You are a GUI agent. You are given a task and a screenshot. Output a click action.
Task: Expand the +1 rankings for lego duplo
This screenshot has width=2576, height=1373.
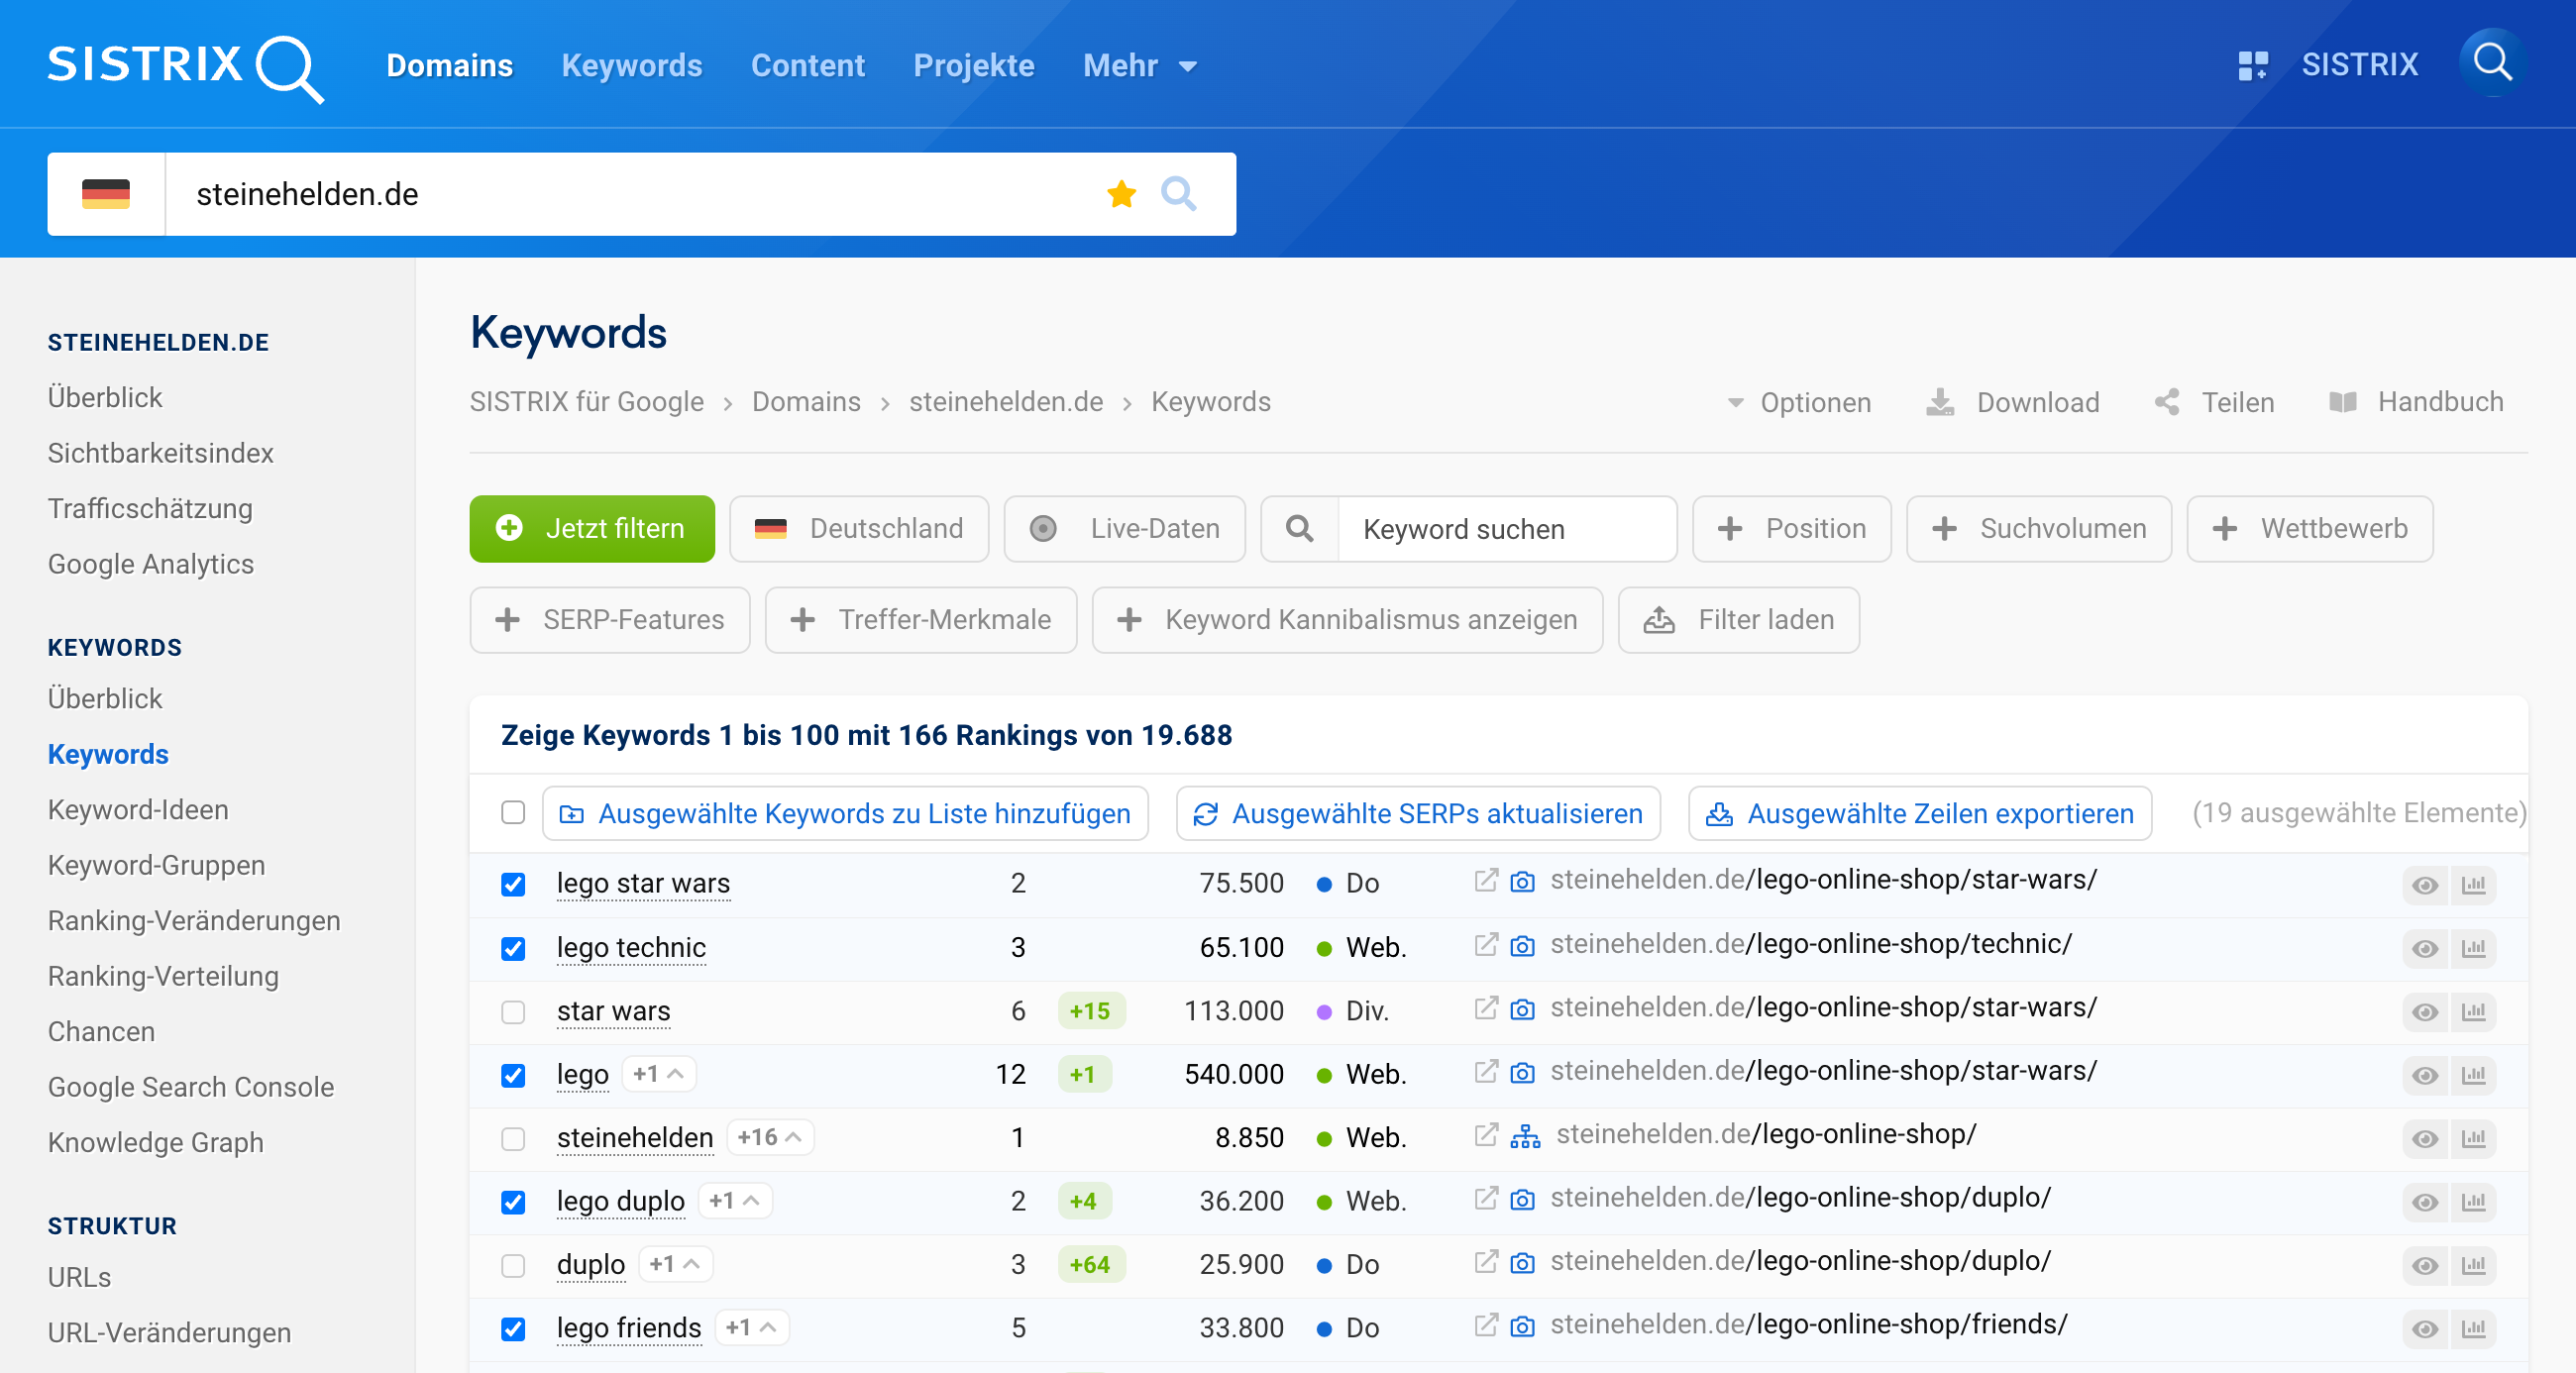coord(735,1201)
